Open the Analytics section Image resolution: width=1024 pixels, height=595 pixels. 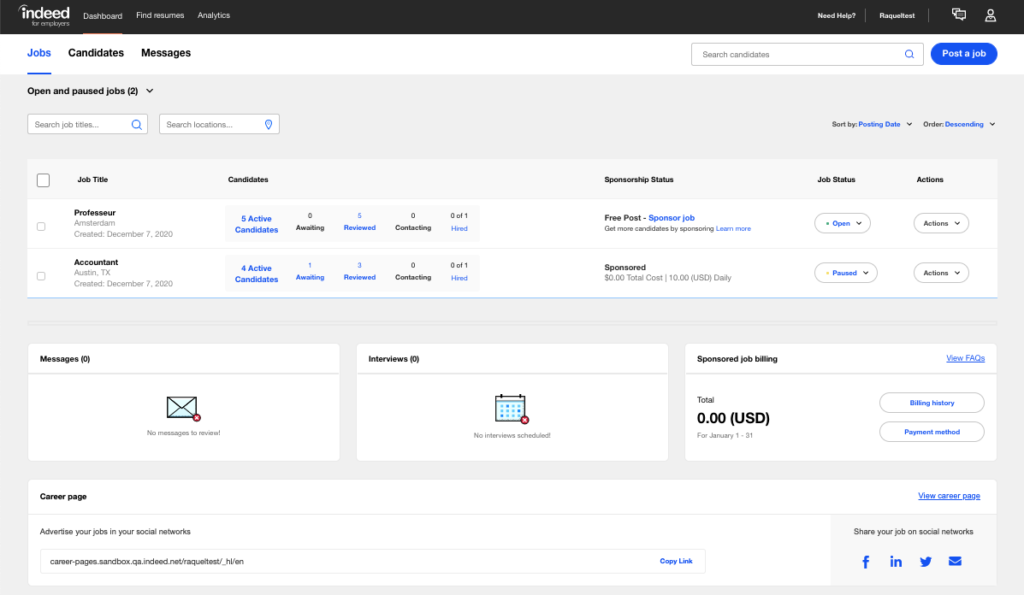point(213,15)
